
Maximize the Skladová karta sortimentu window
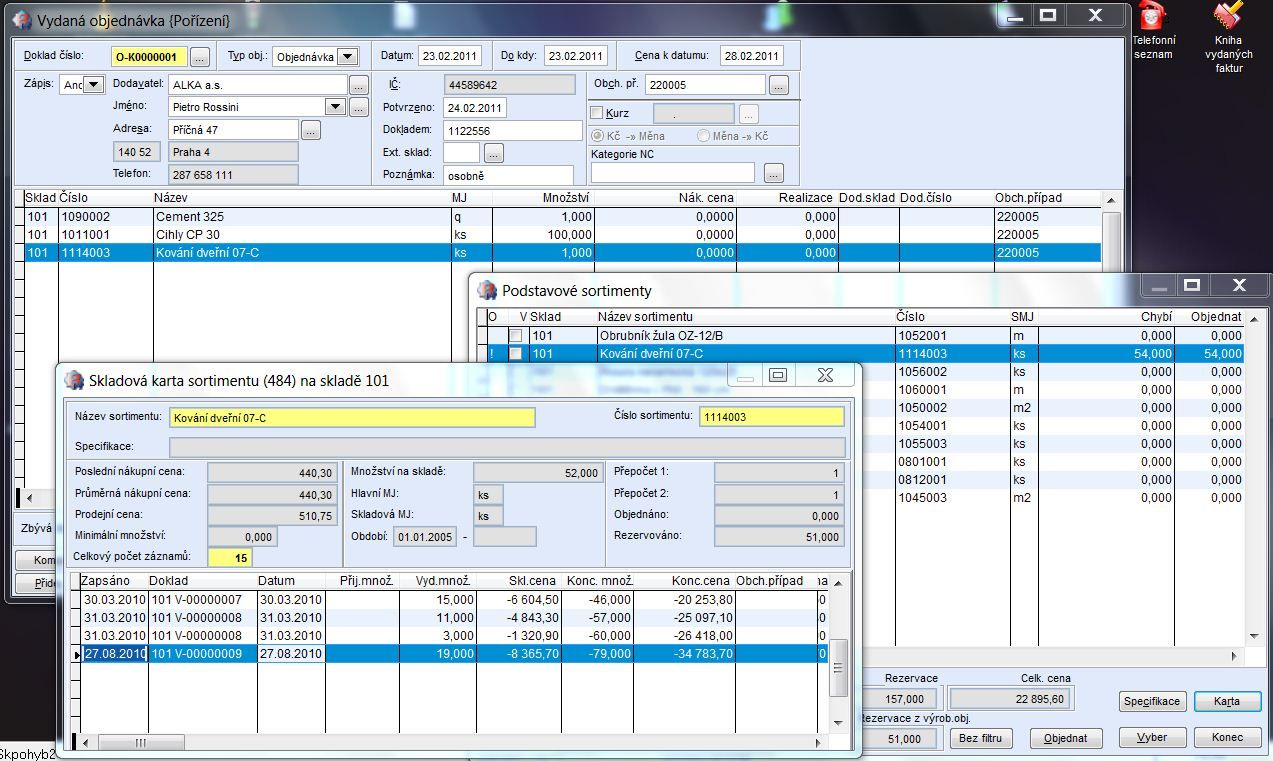778,376
